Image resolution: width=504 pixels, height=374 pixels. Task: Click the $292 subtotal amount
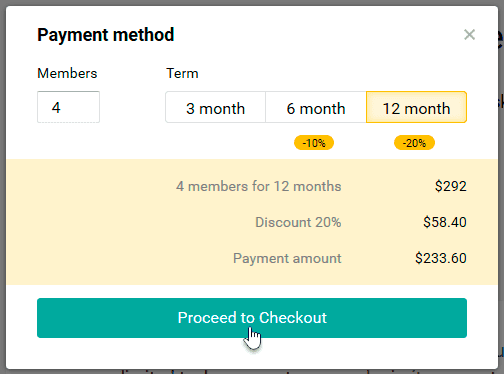point(451,186)
